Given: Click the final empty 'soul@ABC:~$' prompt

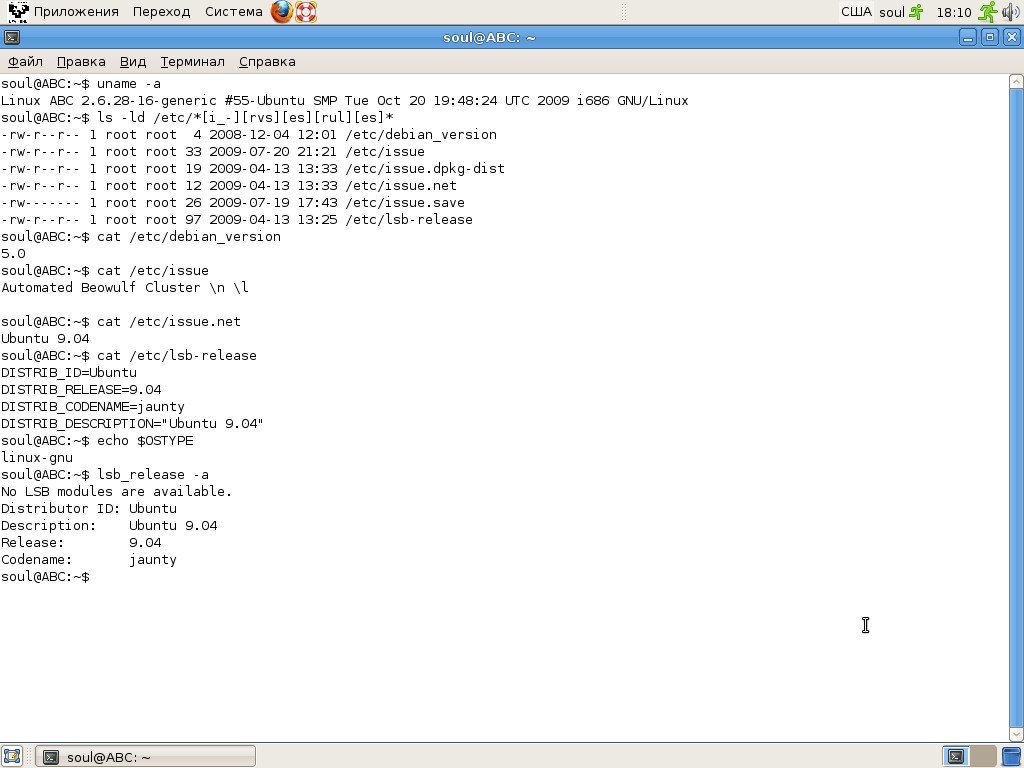Looking at the screenshot, I should (45, 576).
